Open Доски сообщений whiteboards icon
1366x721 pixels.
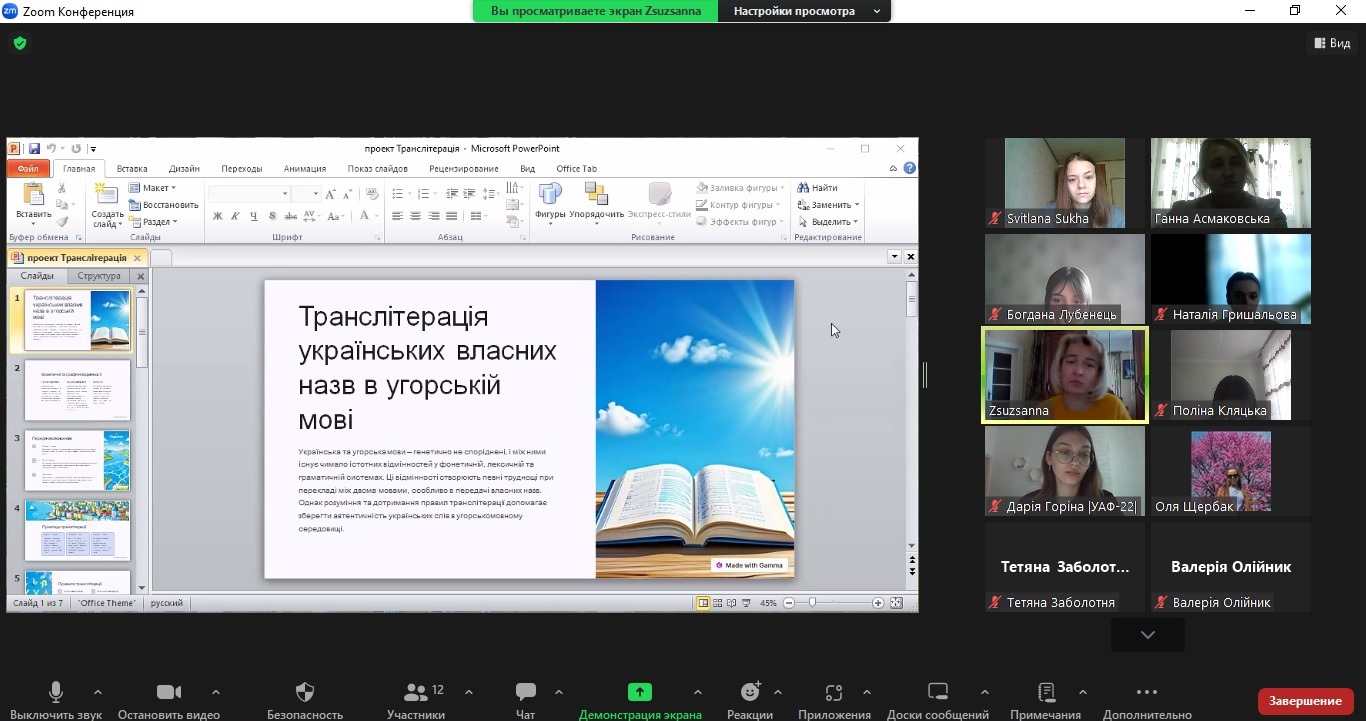coord(938,692)
